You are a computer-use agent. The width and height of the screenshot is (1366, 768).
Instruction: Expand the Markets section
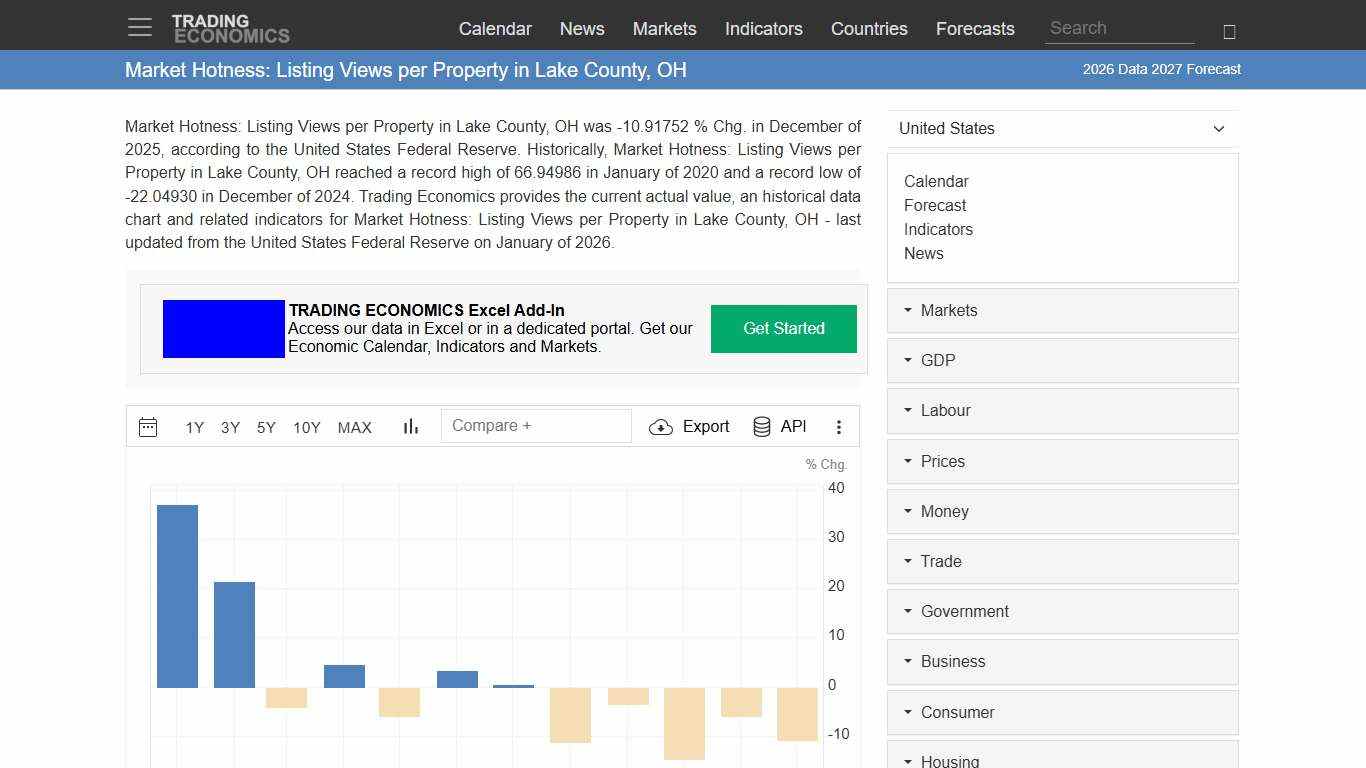coord(948,310)
